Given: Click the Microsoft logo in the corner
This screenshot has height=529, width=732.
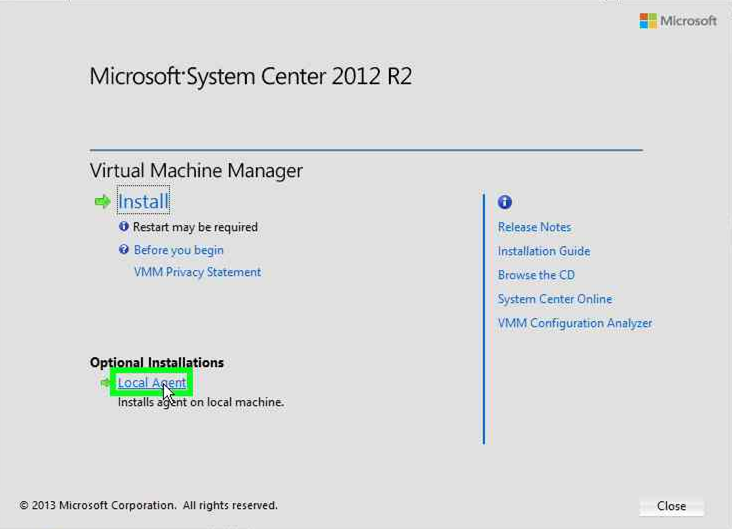Looking at the screenshot, I should coord(678,21).
